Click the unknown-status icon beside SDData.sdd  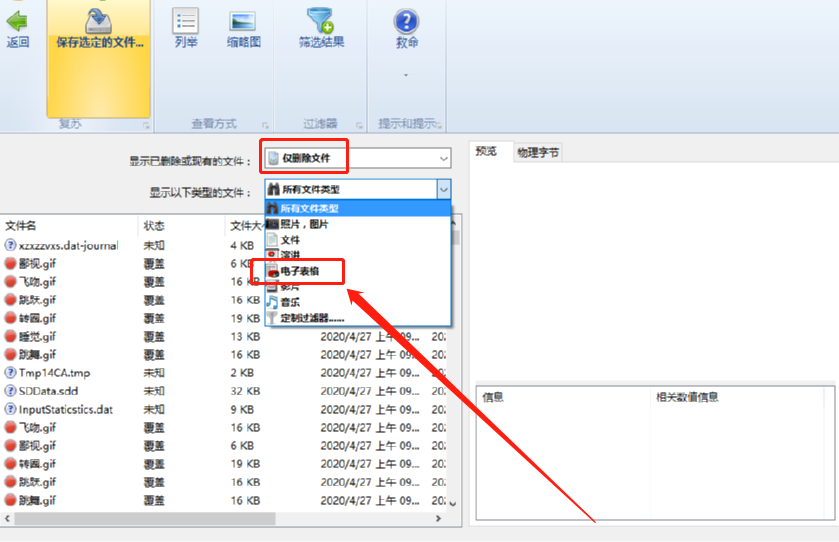[10, 391]
